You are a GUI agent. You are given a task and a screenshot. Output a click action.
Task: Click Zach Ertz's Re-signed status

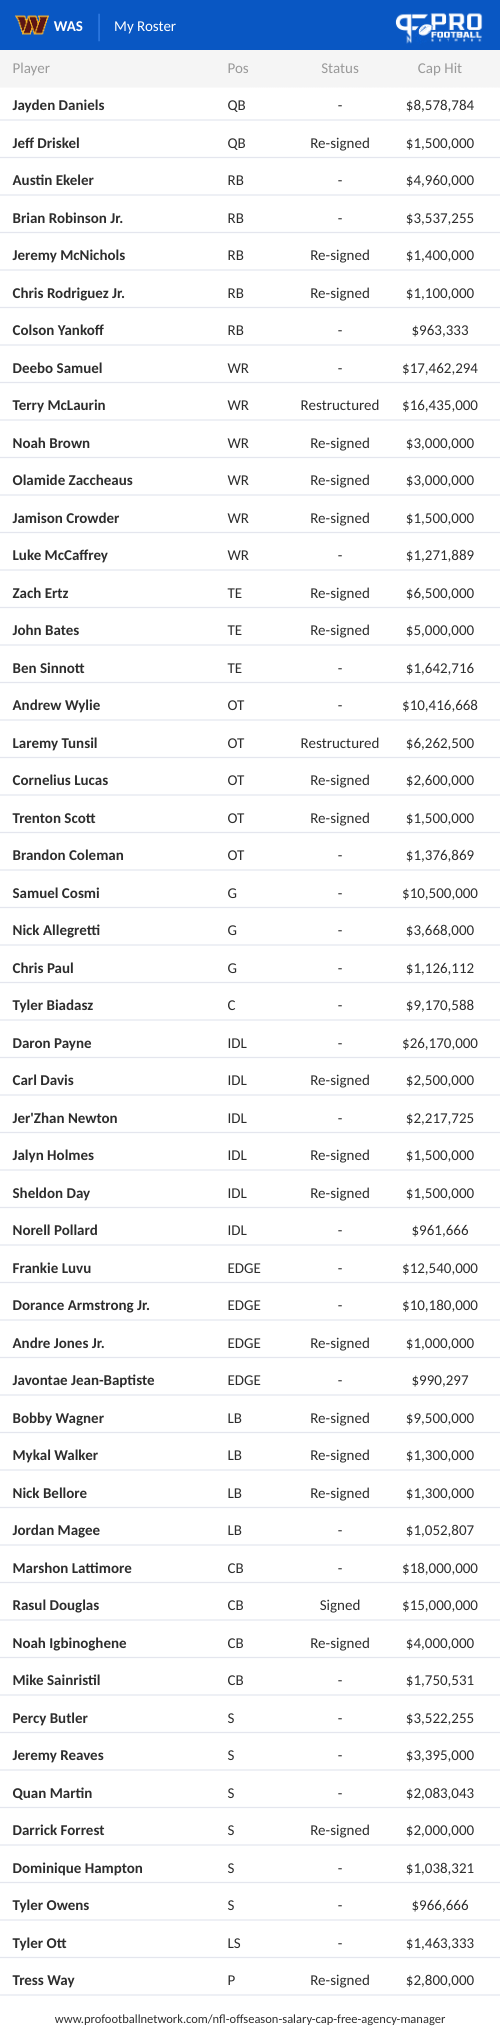pyautogui.click(x=340, y=593)
